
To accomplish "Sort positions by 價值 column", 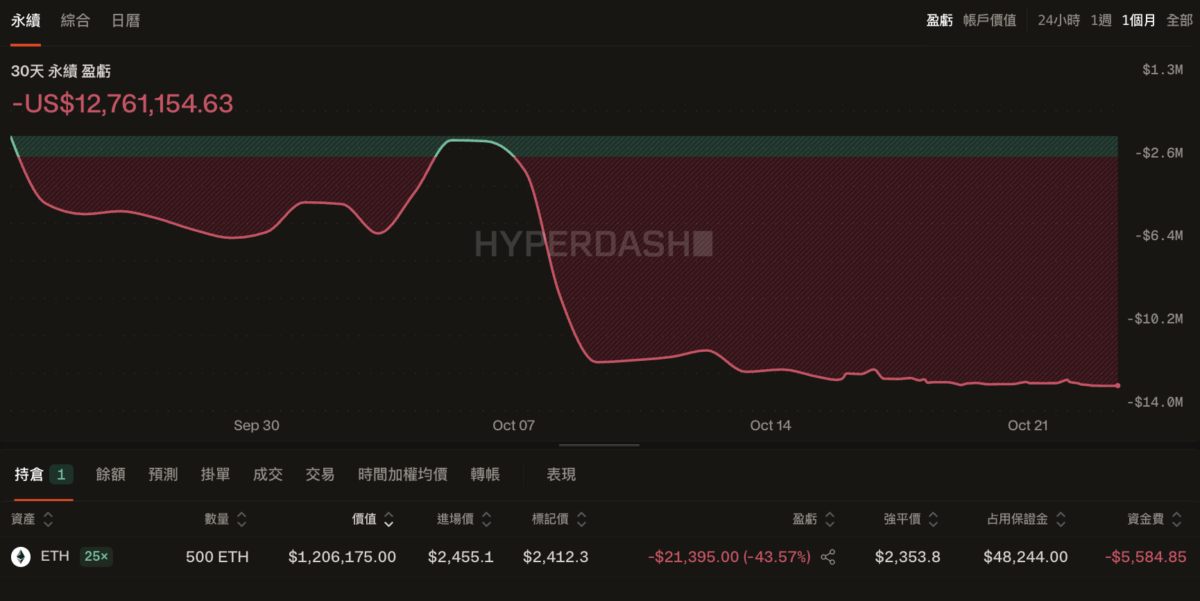I will [x=373, y=519].
